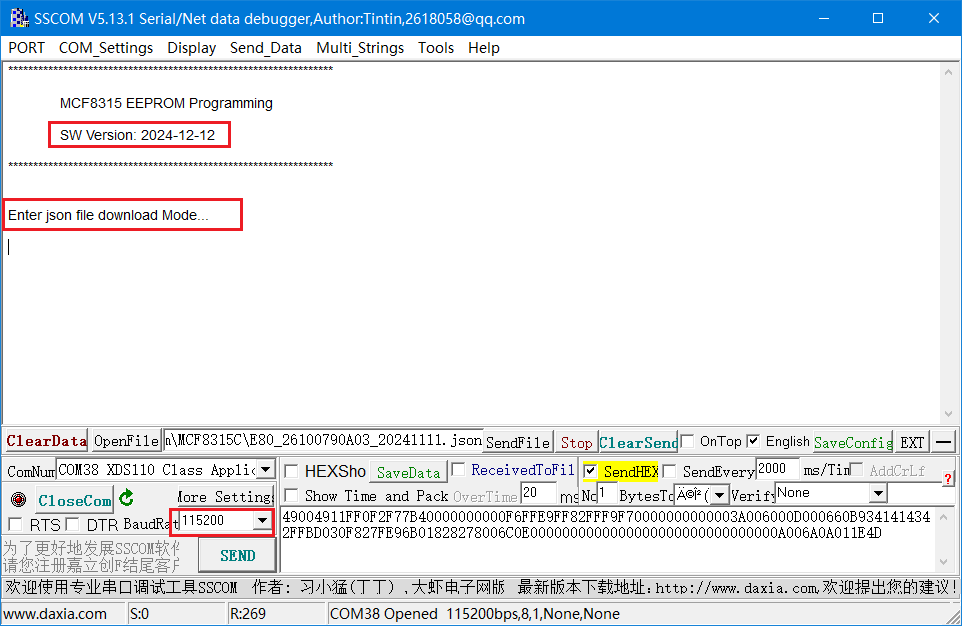Enable the HEXShow checkbox
The height and width of the screenshot is (626, 962).
291,471
